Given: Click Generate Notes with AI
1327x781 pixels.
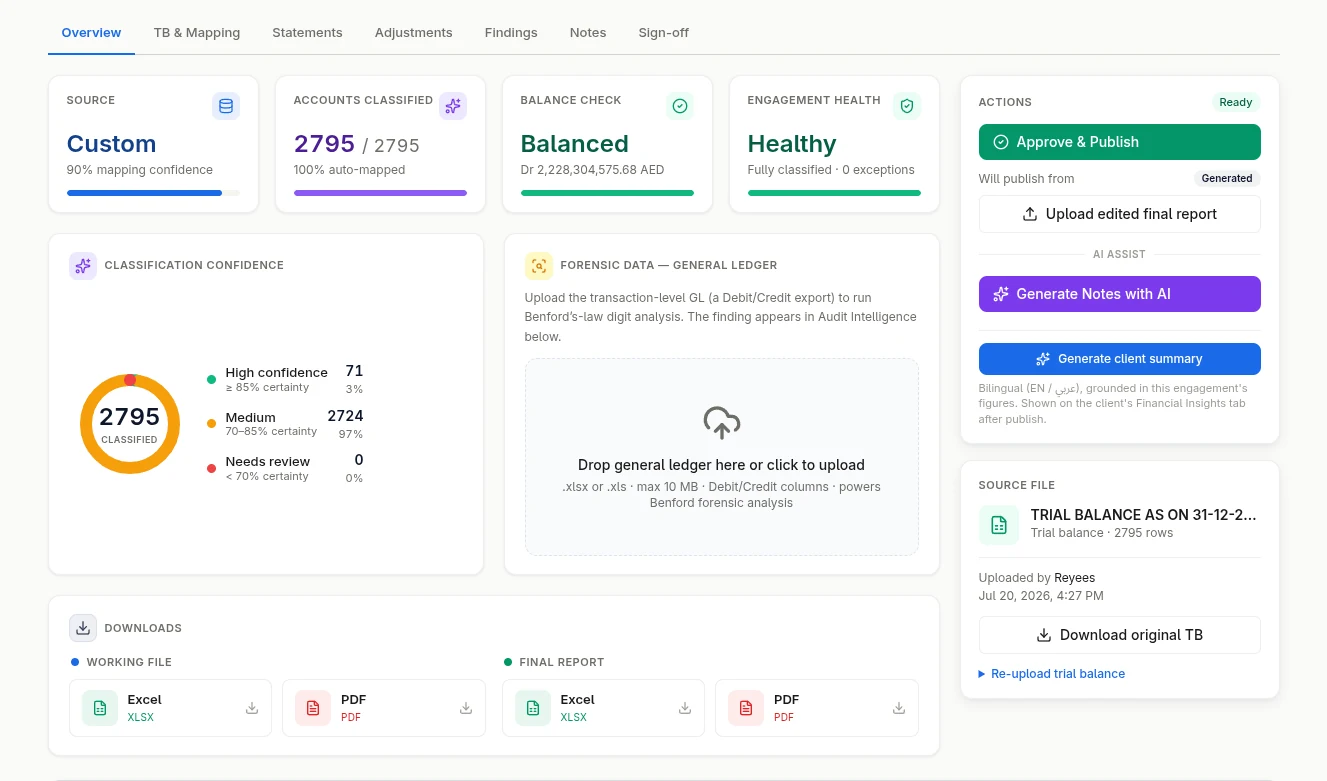Looking at the screenshot, I should pyautogui.click(x=1120, y=294).
